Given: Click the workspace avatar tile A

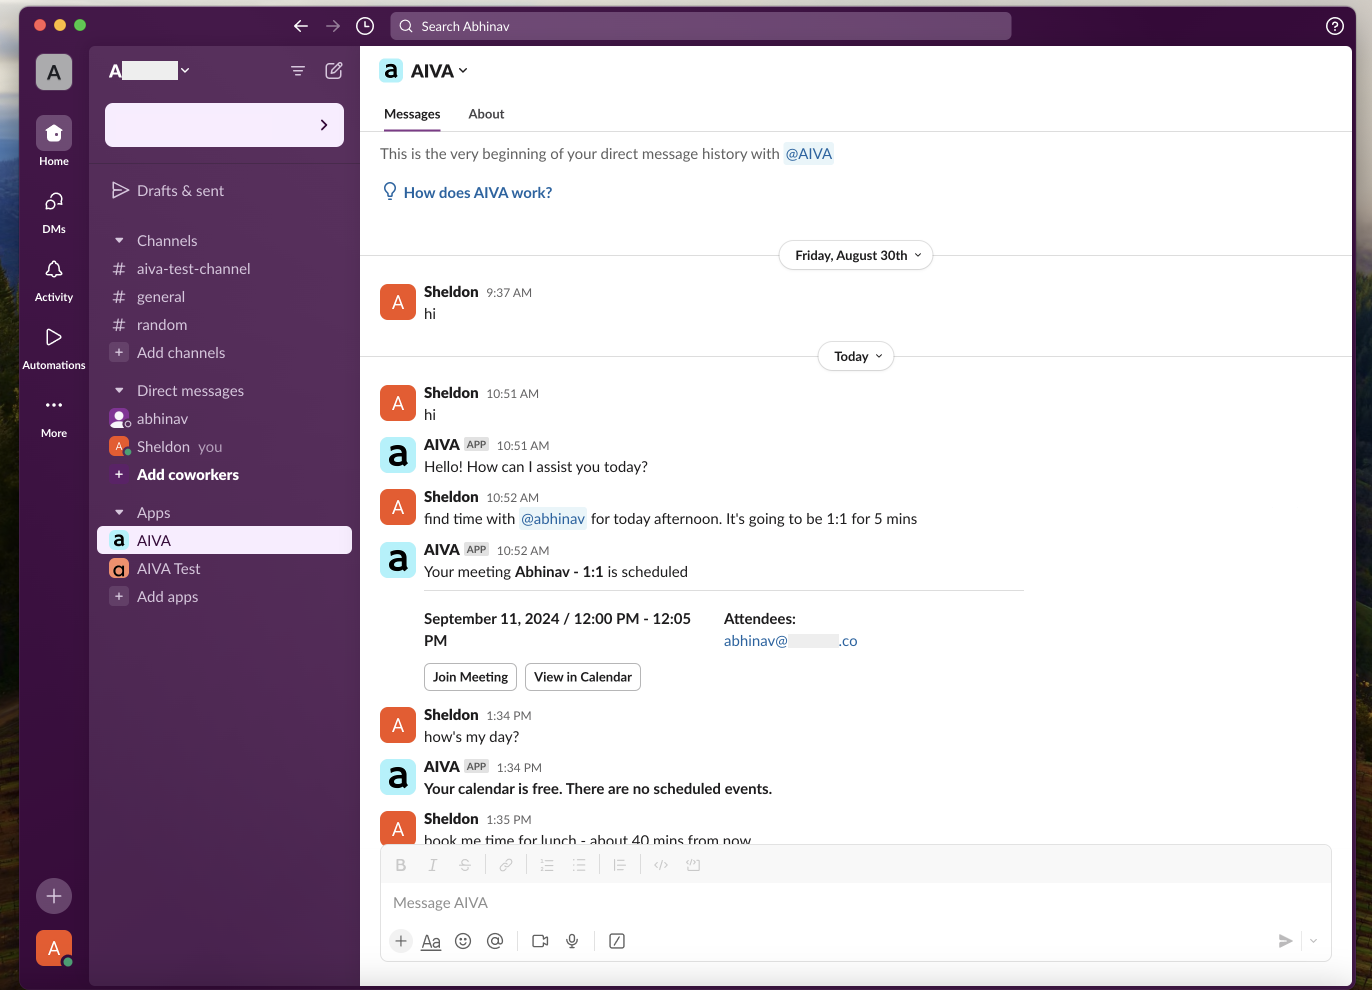Looking at the screenshot, I should 54,72.
